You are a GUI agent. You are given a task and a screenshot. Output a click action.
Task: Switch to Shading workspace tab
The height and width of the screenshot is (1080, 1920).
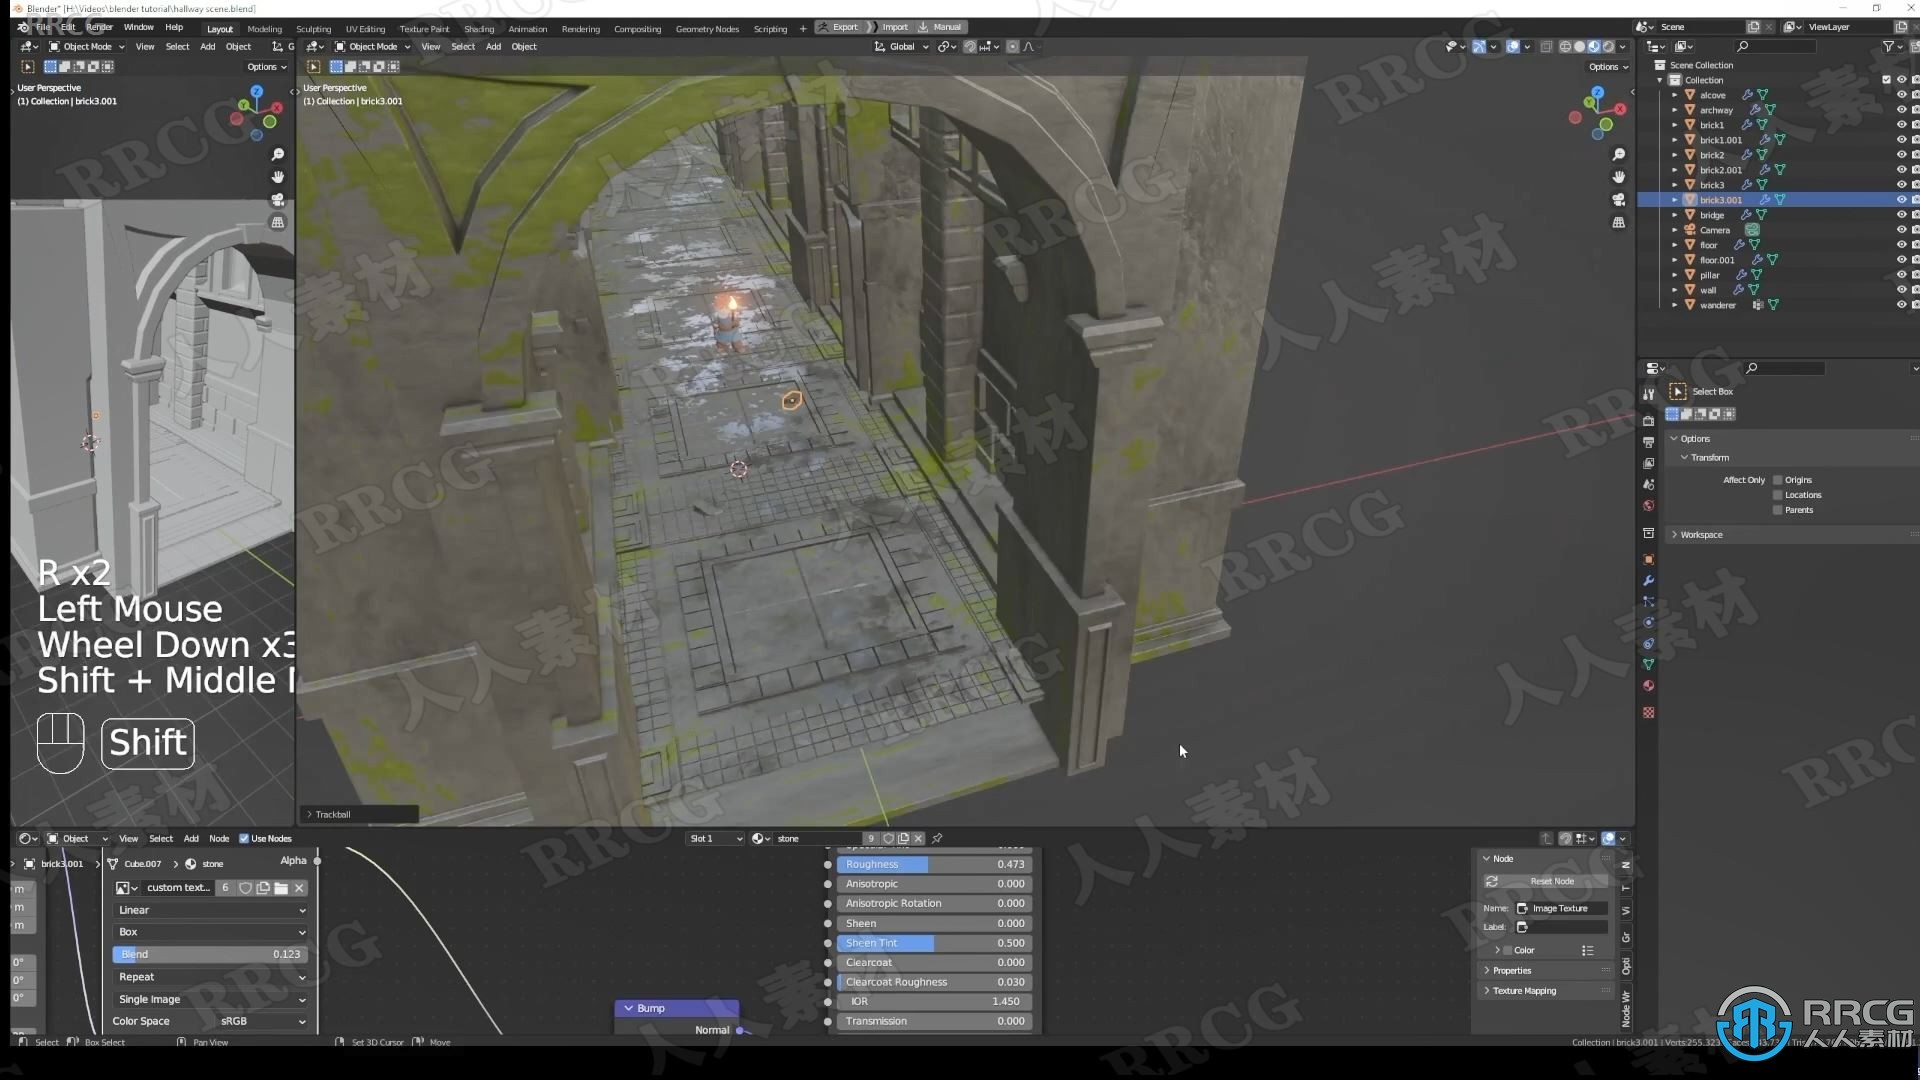coord(479,29)
